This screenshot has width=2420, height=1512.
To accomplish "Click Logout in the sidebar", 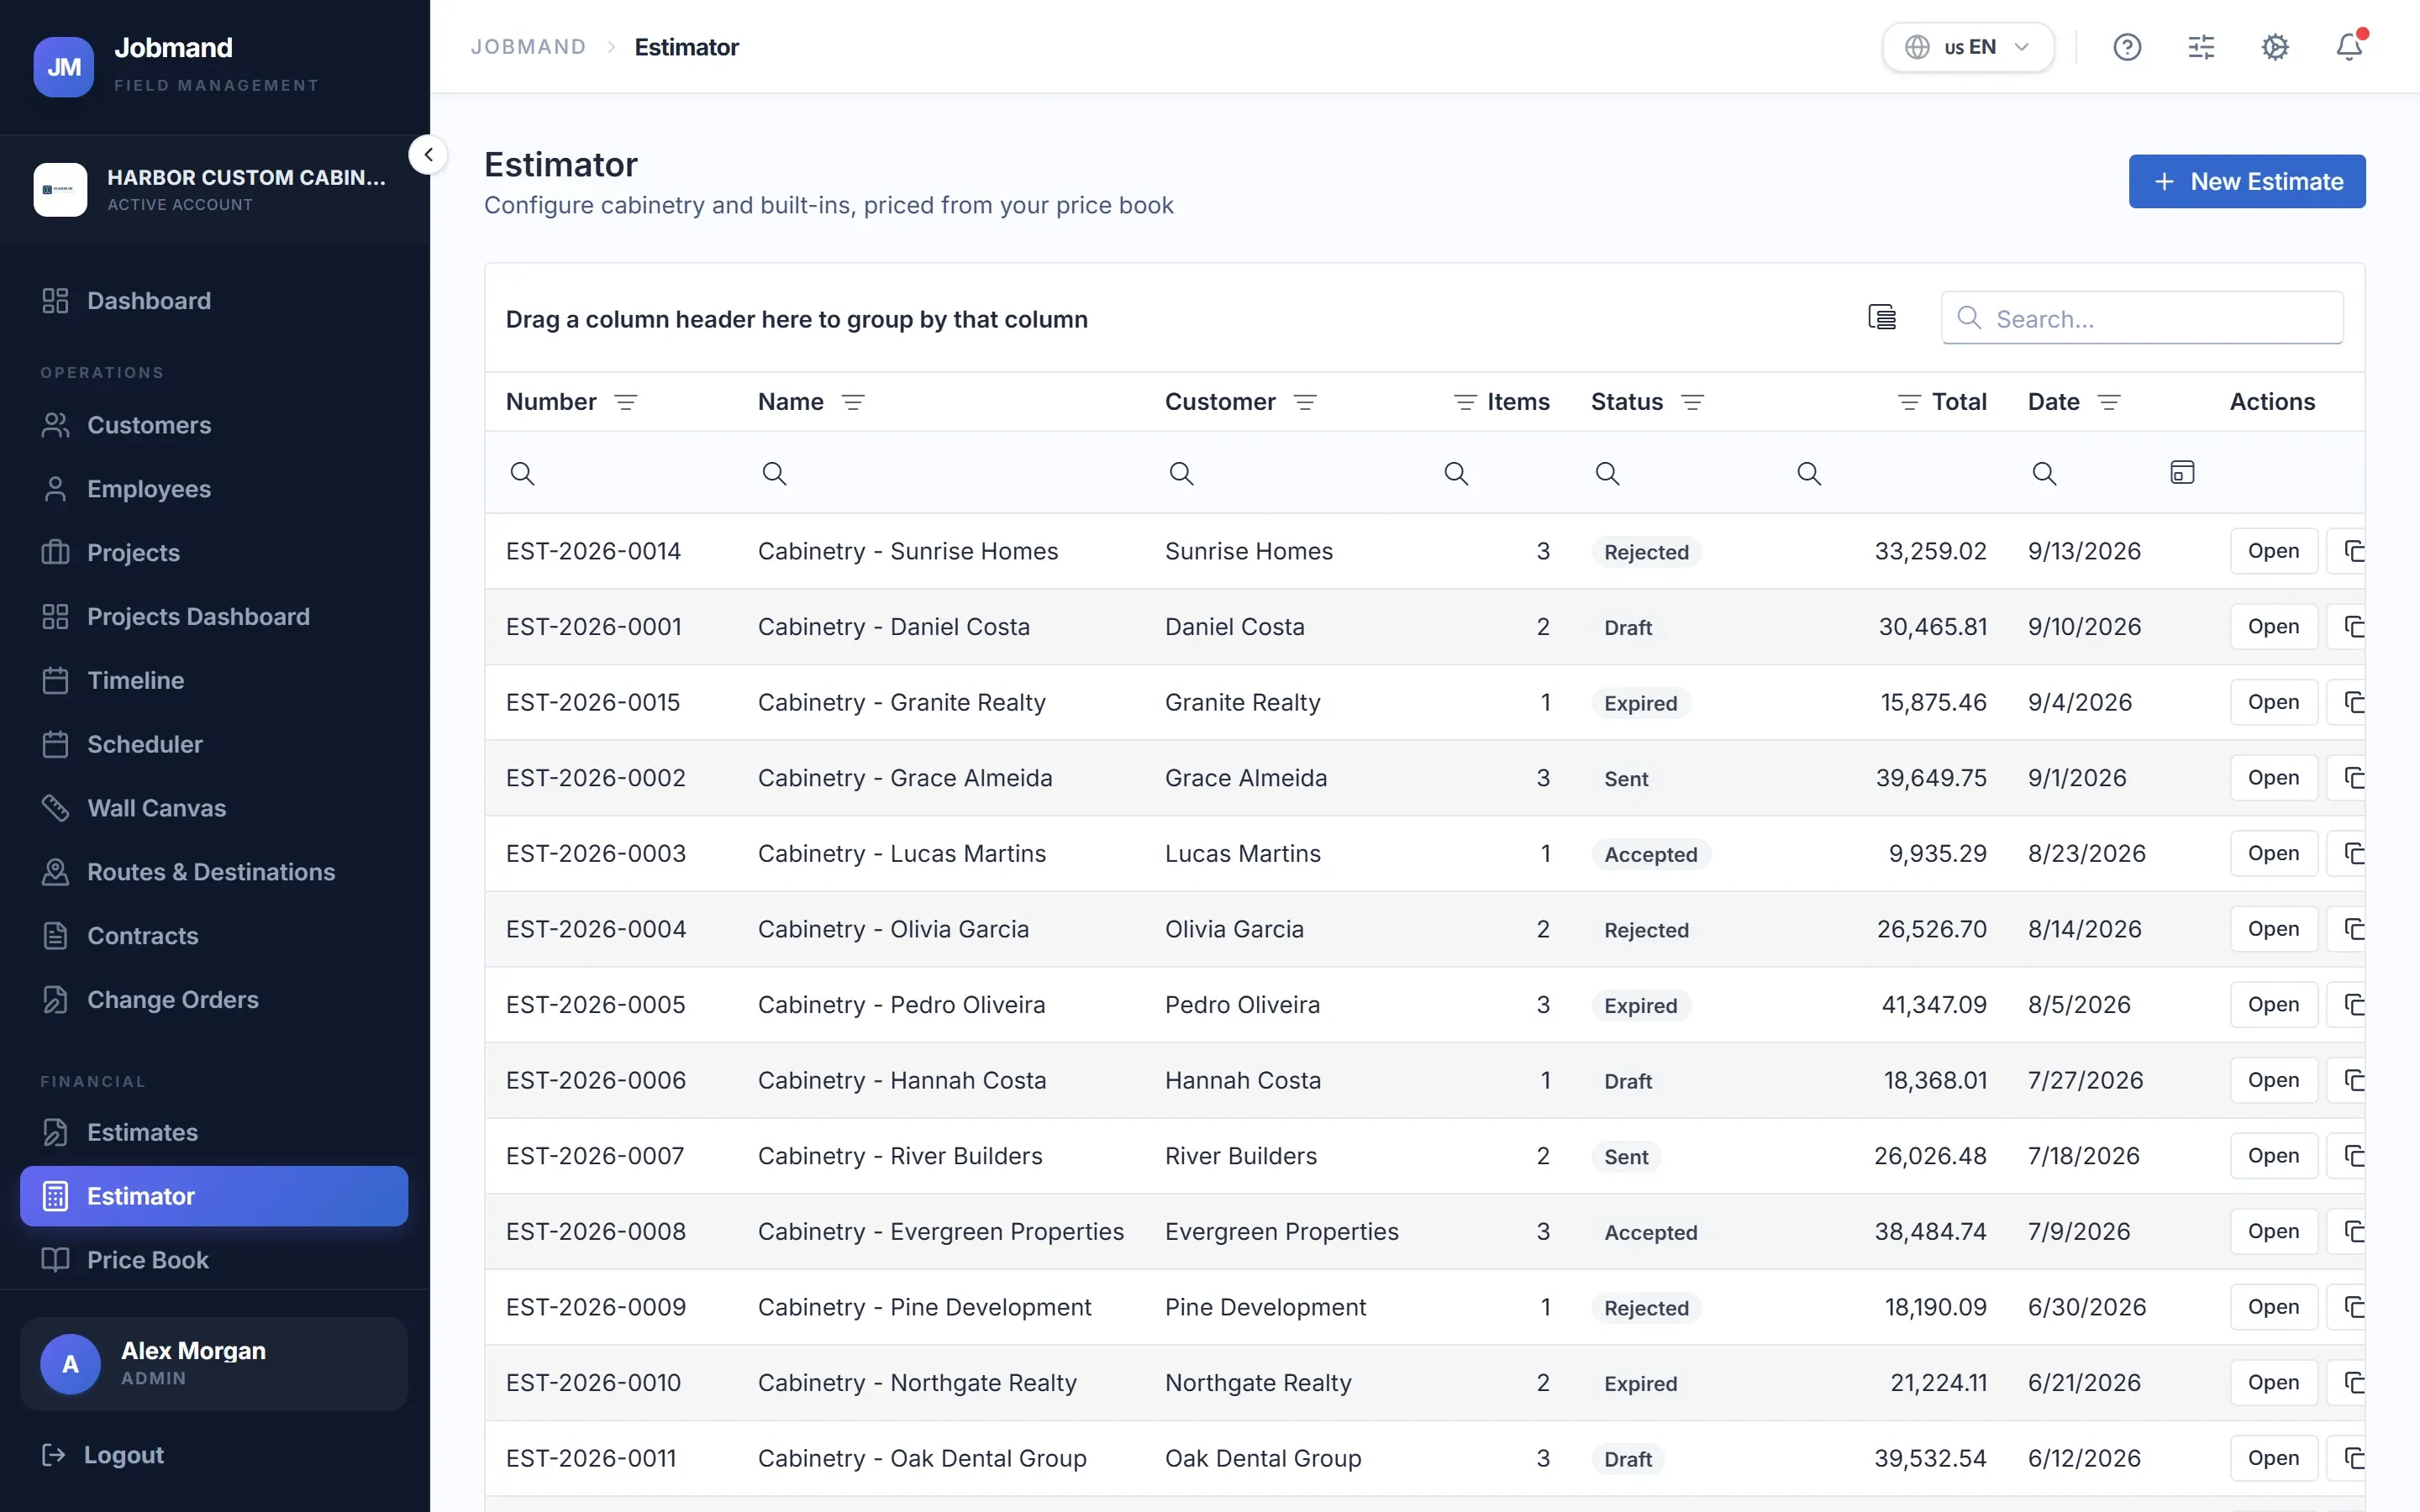I will [x=103, y=1455].
